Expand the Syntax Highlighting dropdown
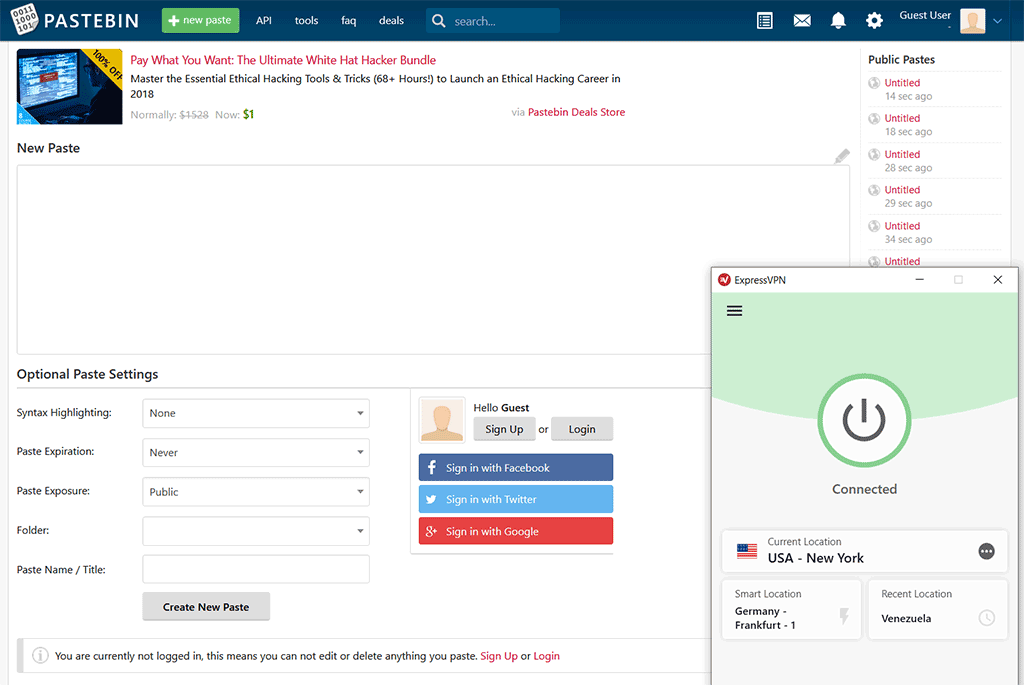 click(256, 413)
